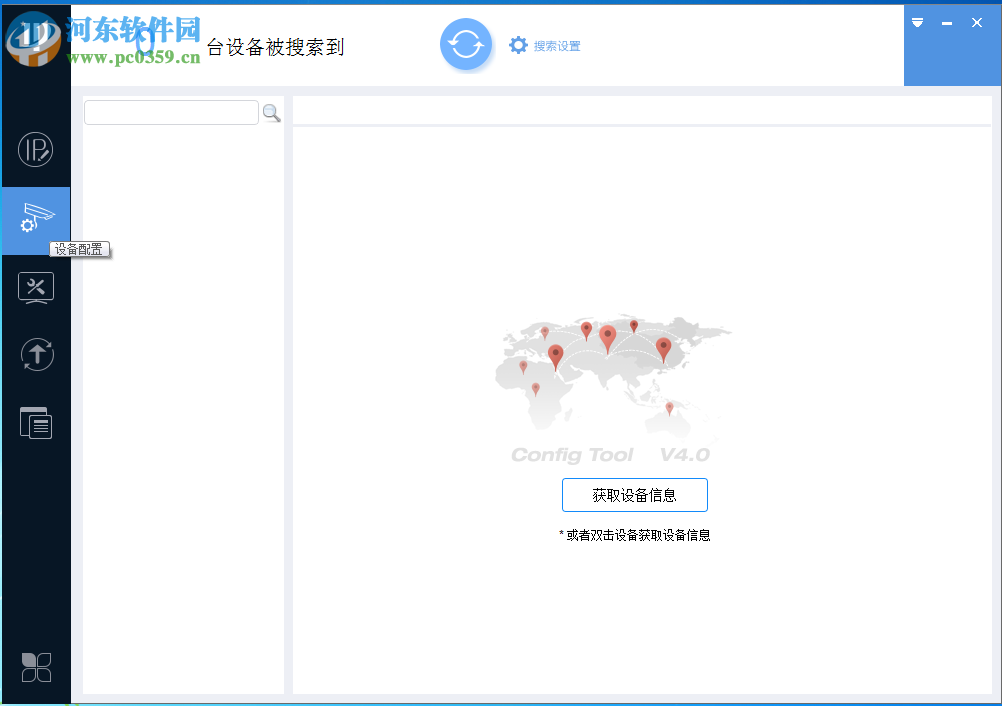The height and width of the screenshot is (706, 1002).
Task: Click the four-leaf app icon at sidebar bottom
Action: 36,666
